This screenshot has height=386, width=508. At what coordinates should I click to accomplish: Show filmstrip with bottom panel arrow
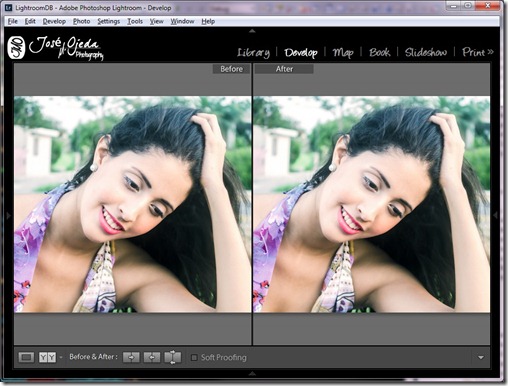coord(252,374)
